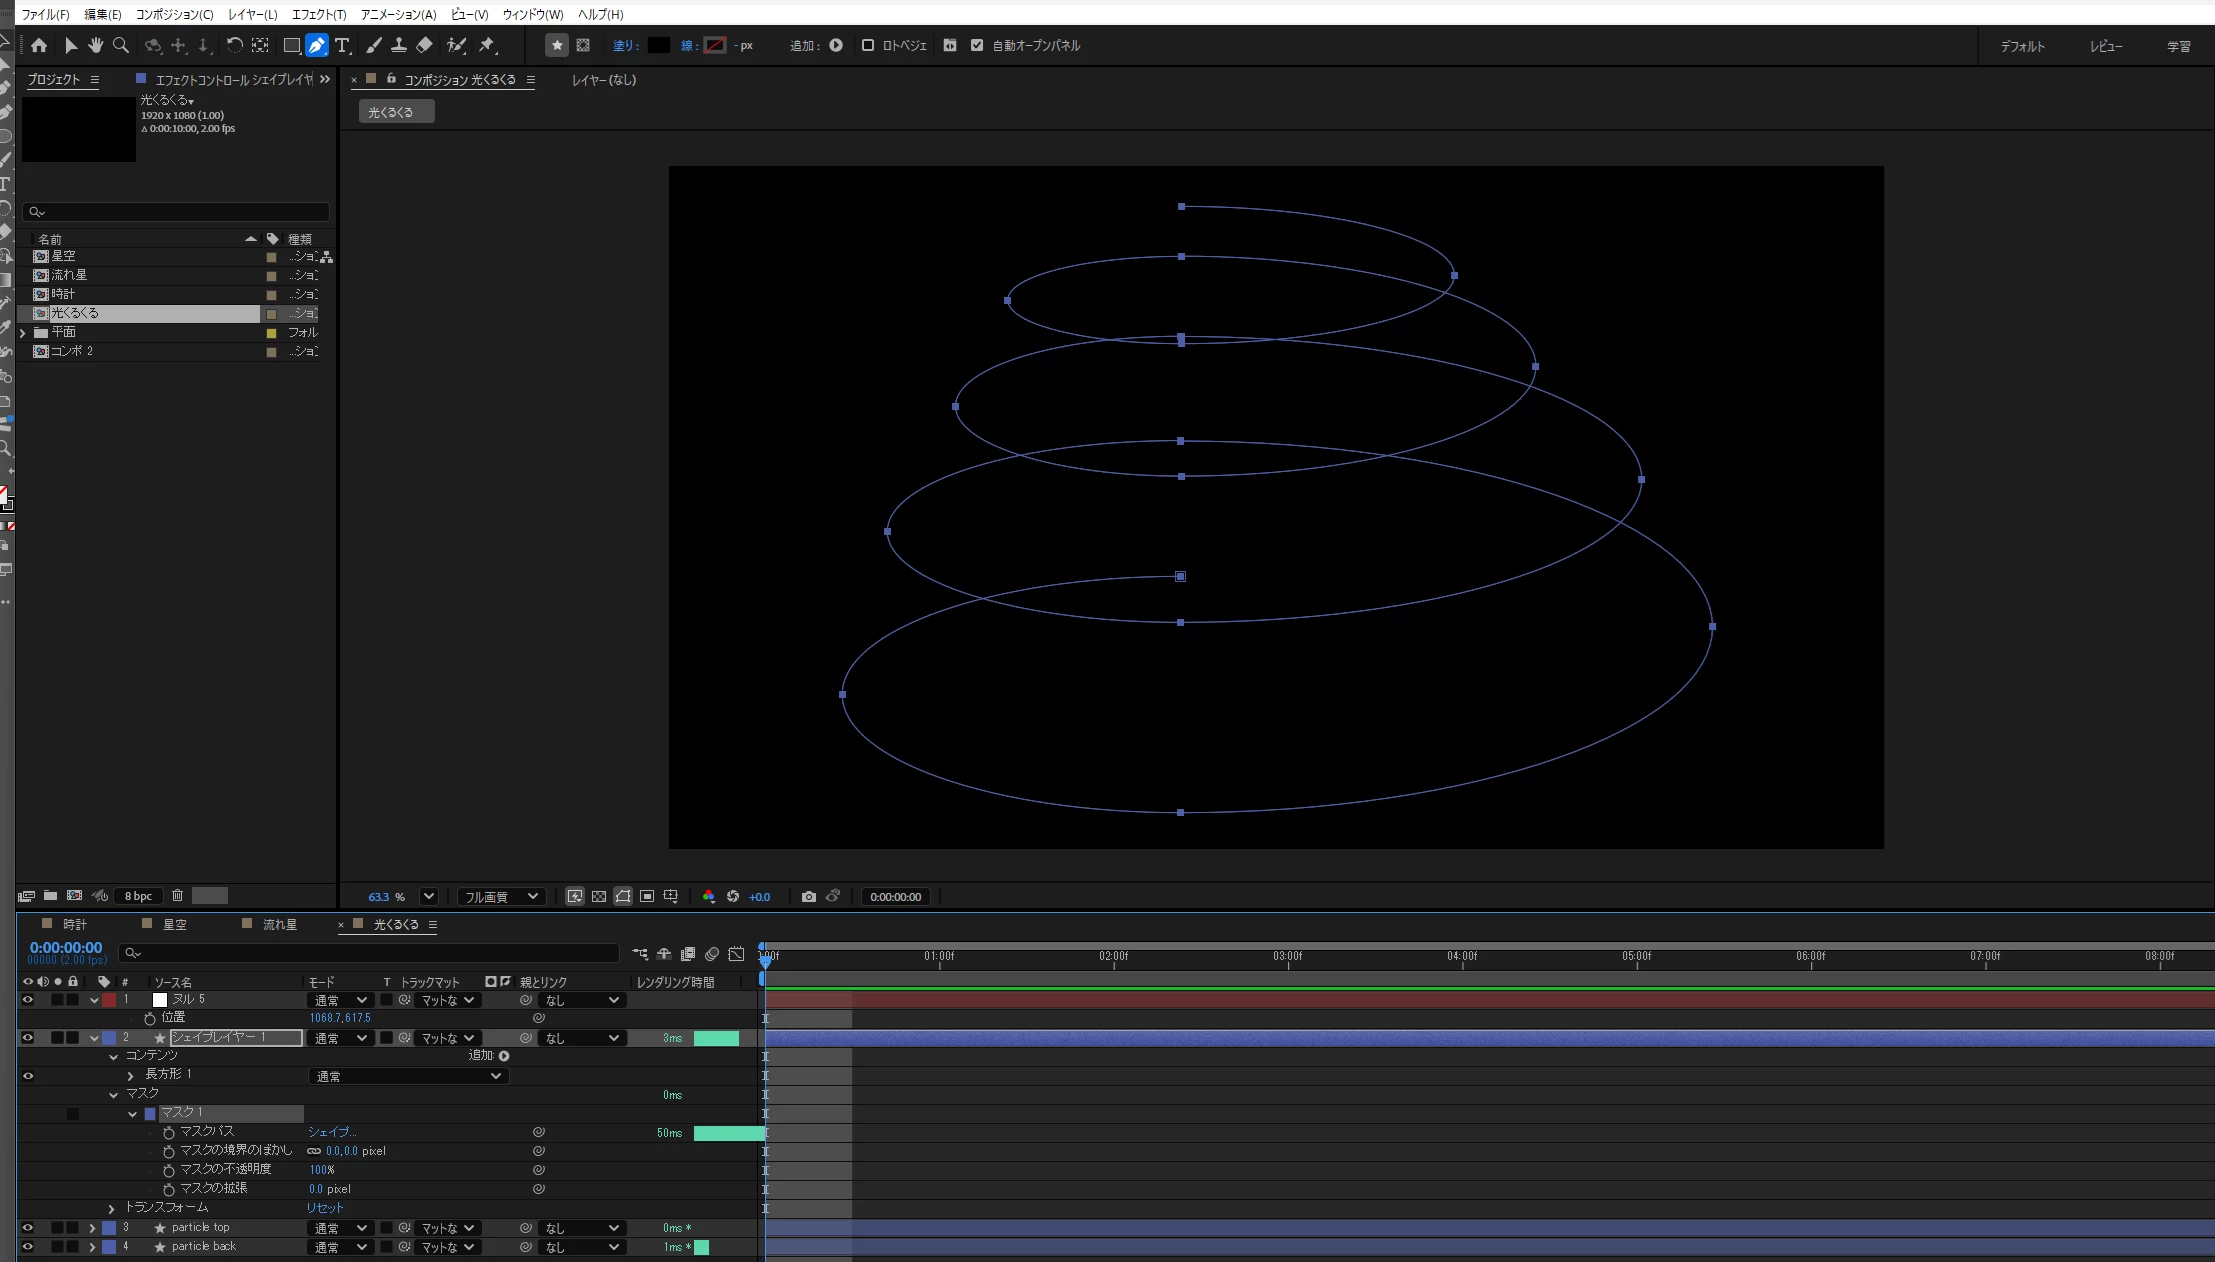
Task: Click the snapshot camera icon
Action: (x=808, y=897)
